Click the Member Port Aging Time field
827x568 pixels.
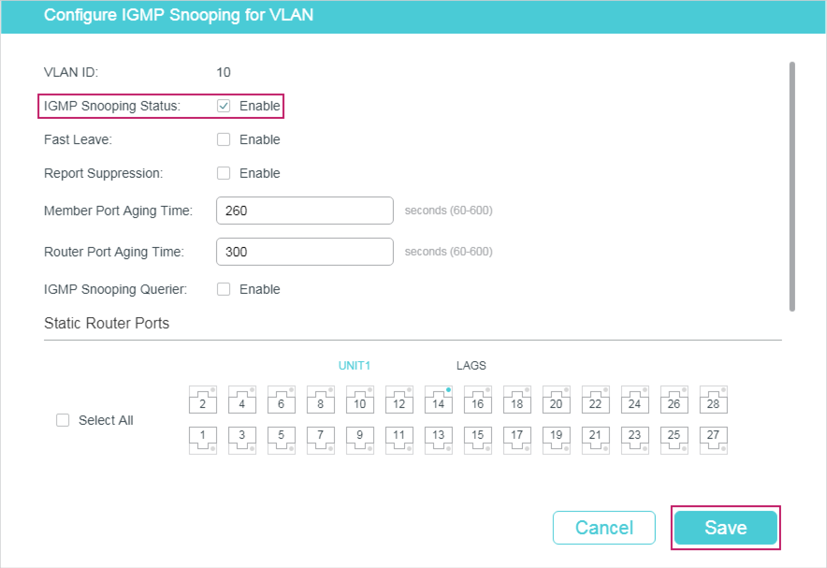(304, 211)
